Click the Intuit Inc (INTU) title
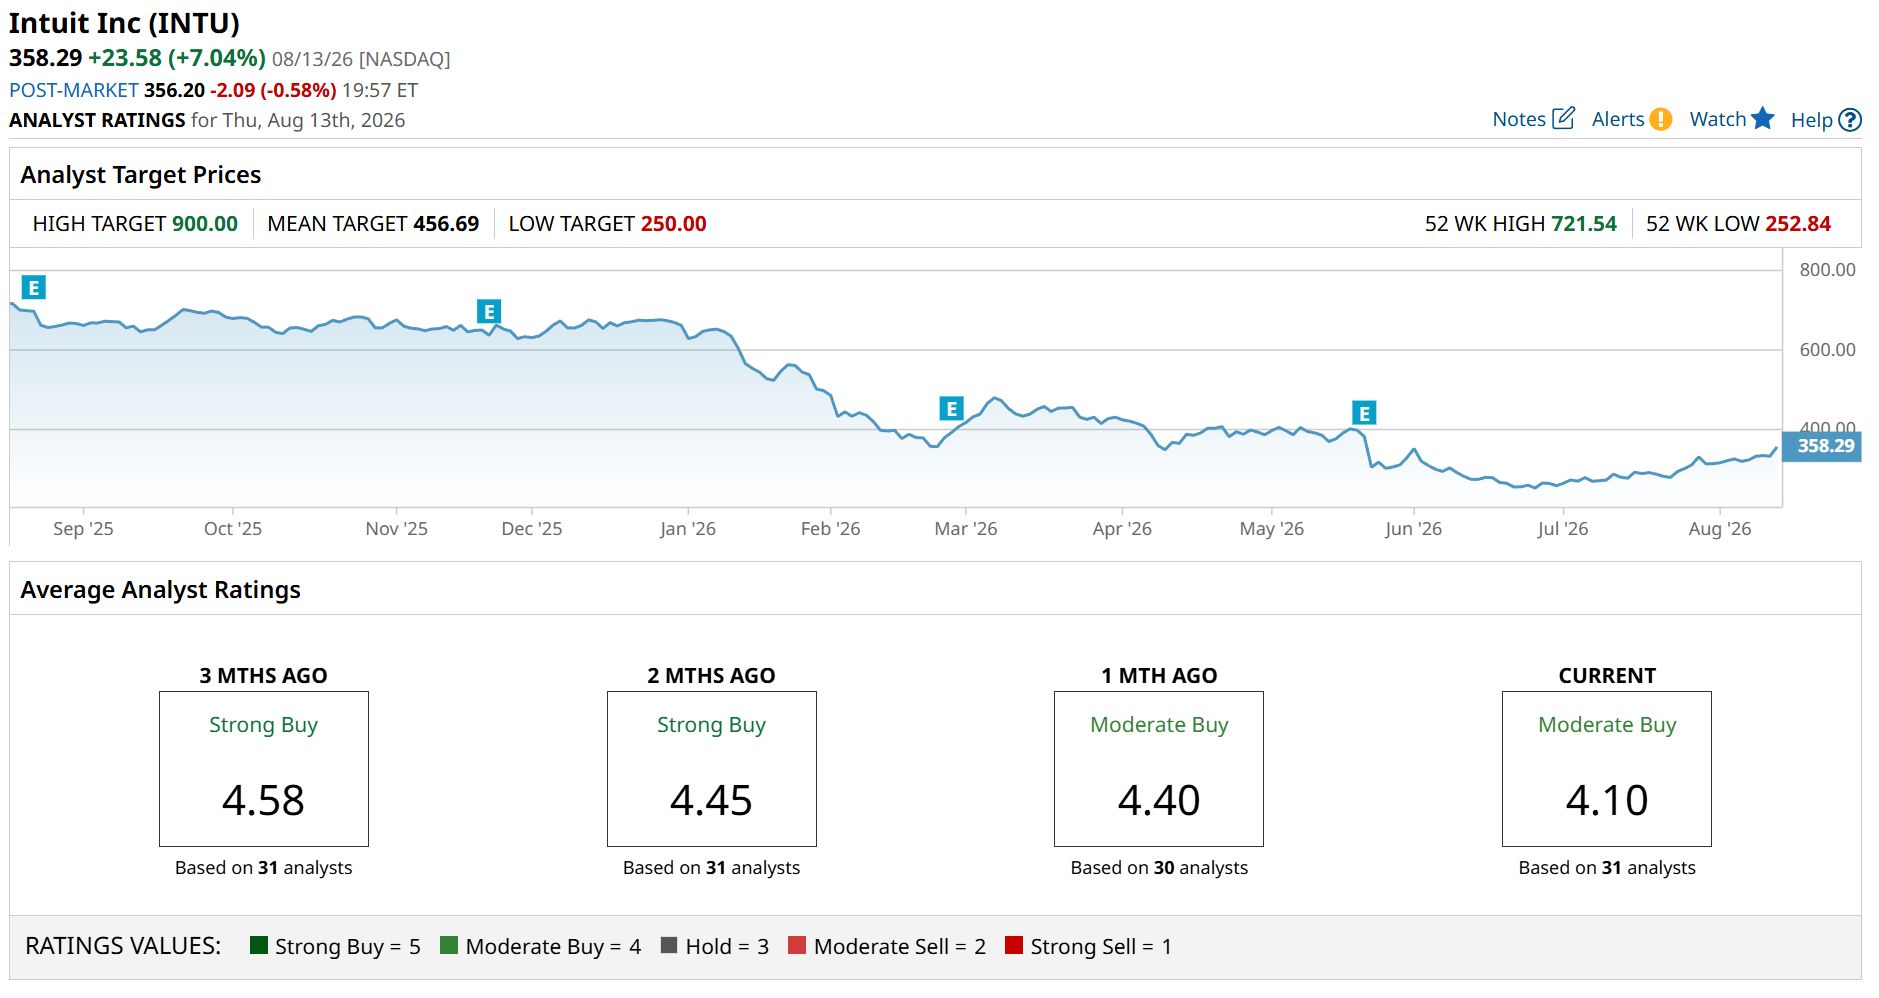Image resolution: width=1879 pixels, height=998 pixels. tap(124, 23)
